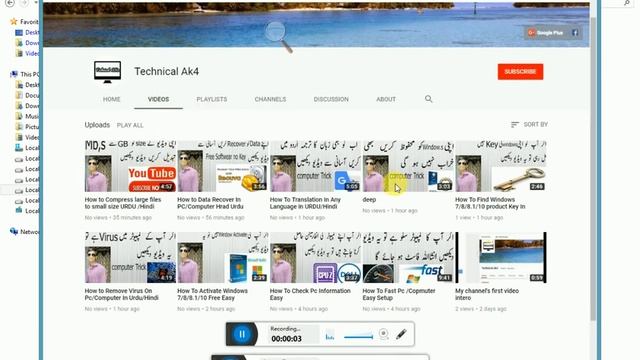Open the Facebook icon on banner
640x360 pixels.
coord(575,33)
